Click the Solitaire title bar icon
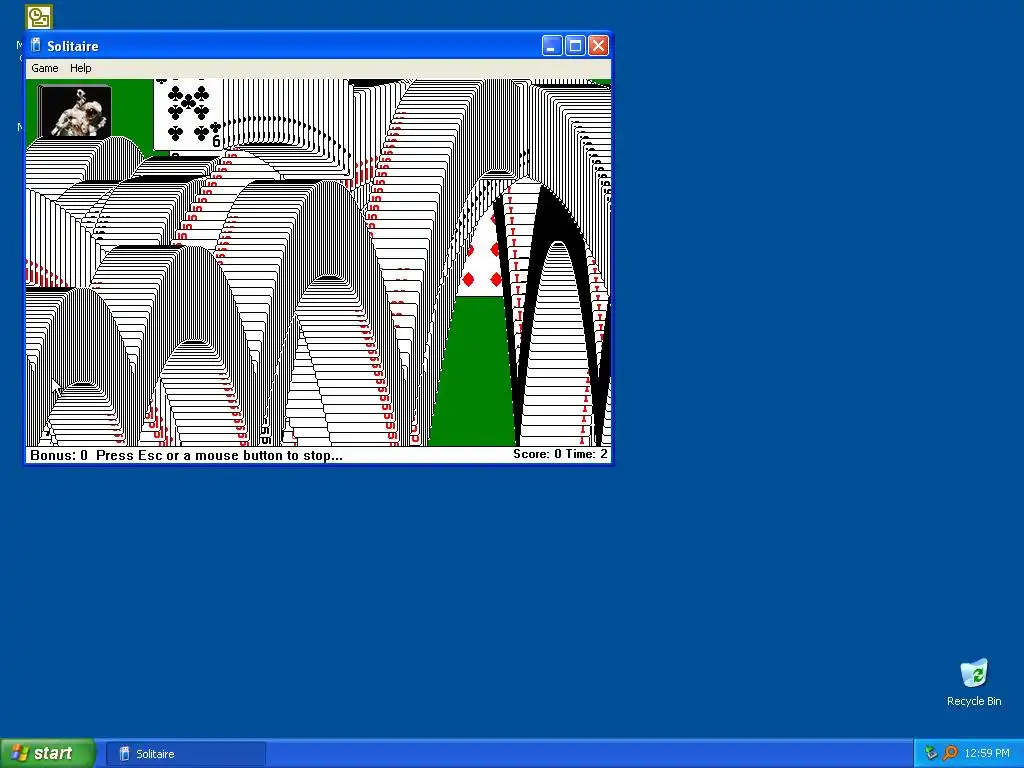This screenshot has width=1024, height=768. click(x=36, y=46)
